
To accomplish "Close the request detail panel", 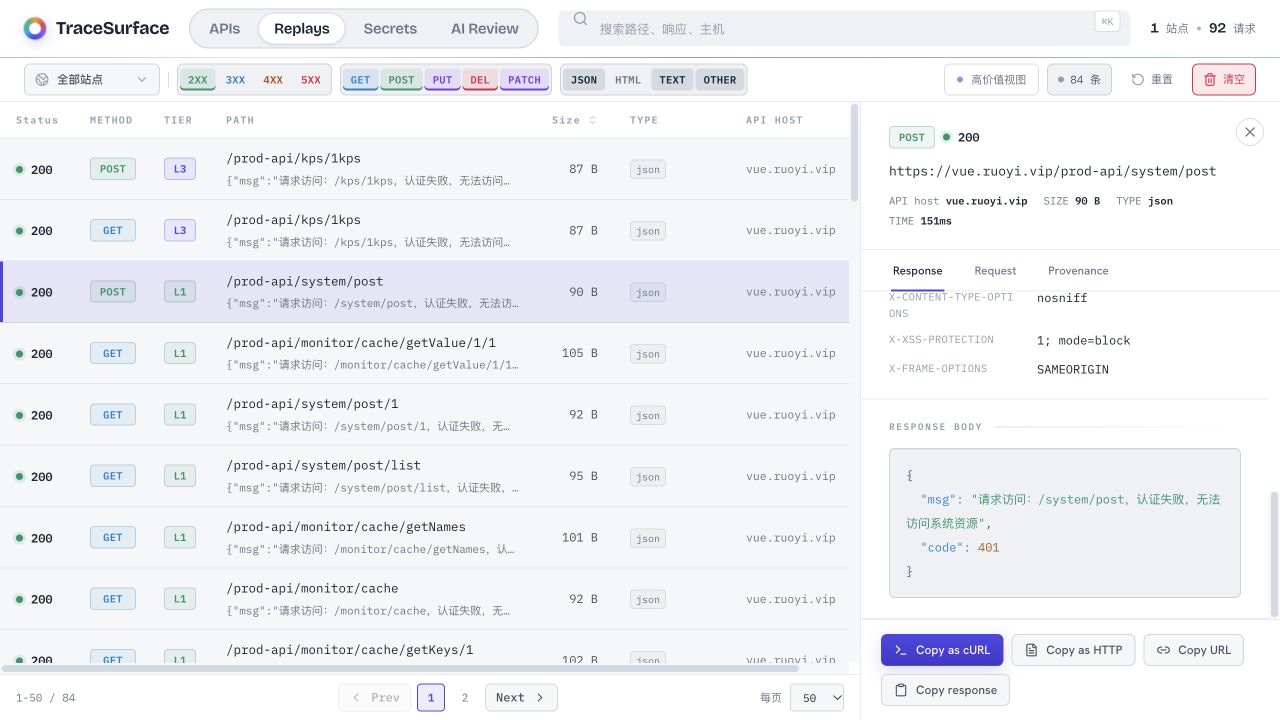I will pyautogui.click(x=1250, y=132).
